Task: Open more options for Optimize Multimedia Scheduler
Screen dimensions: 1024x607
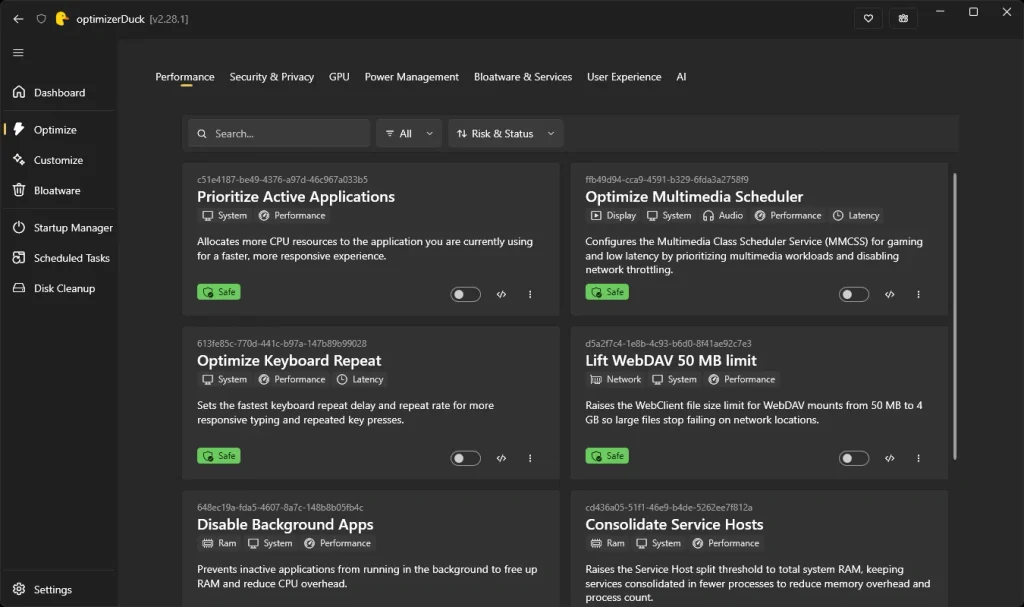Action: 918,294
